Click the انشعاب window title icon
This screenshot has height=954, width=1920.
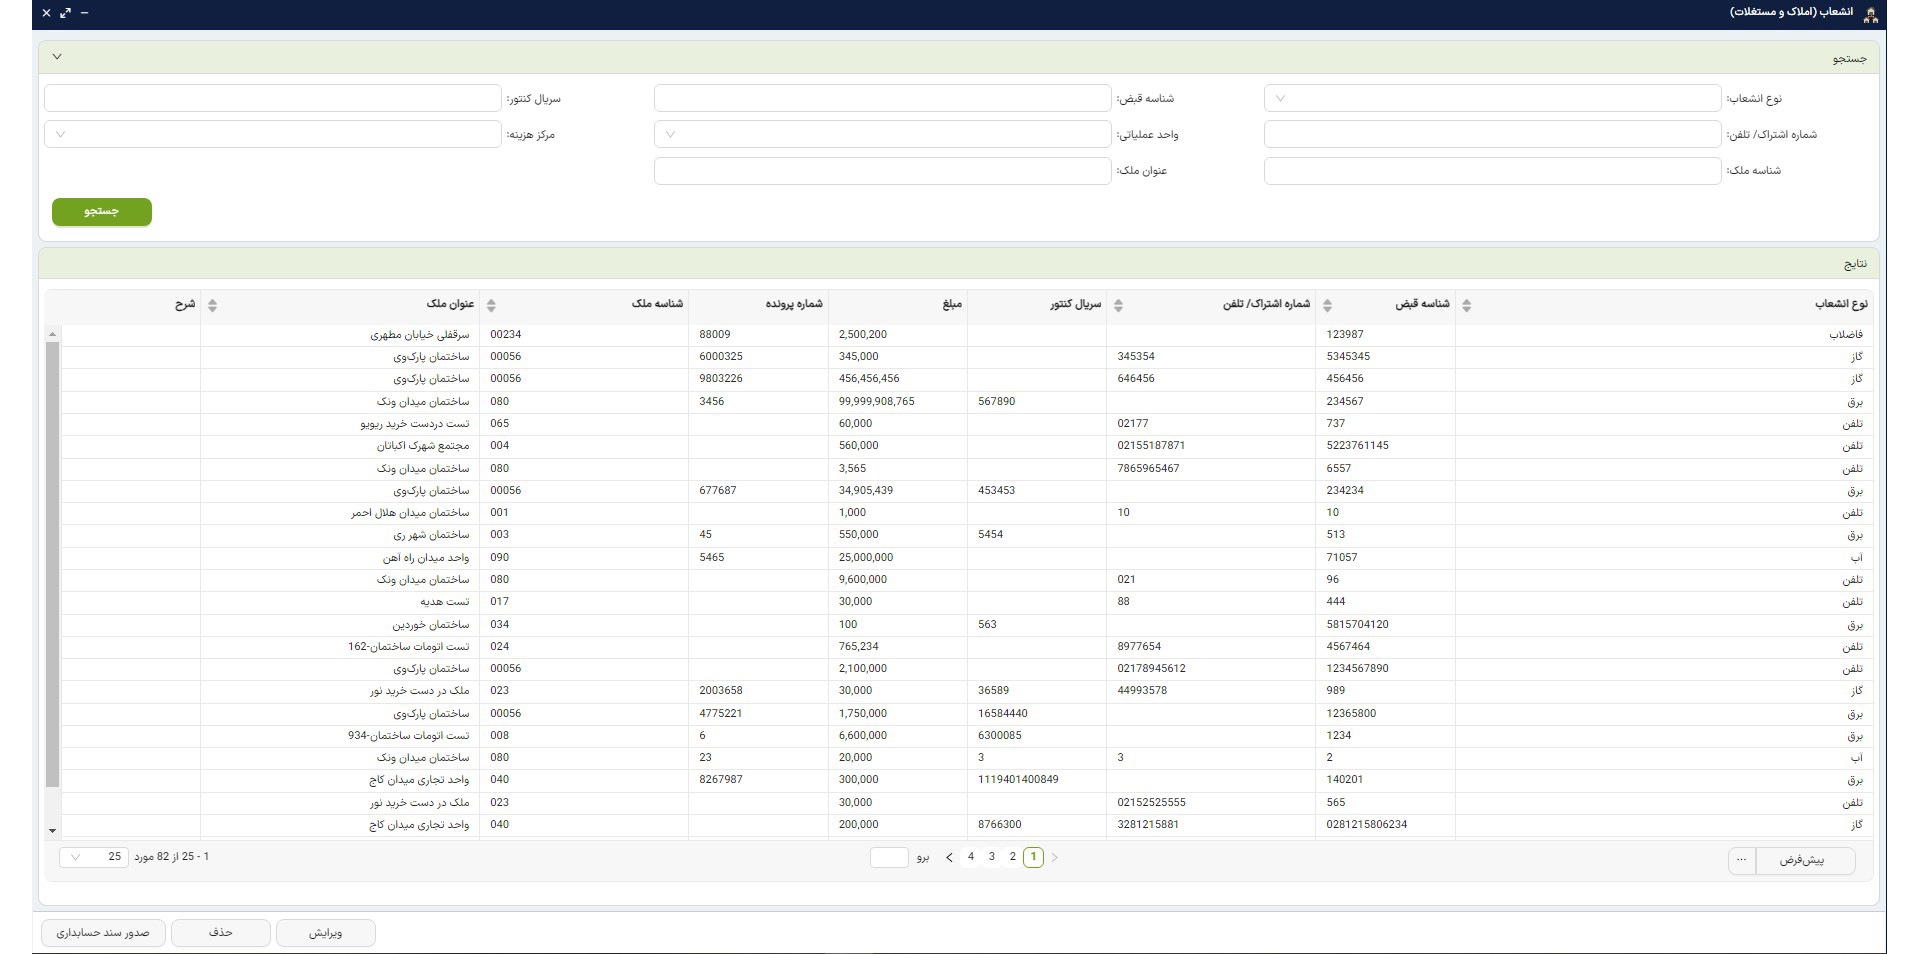coord(1870,13)
